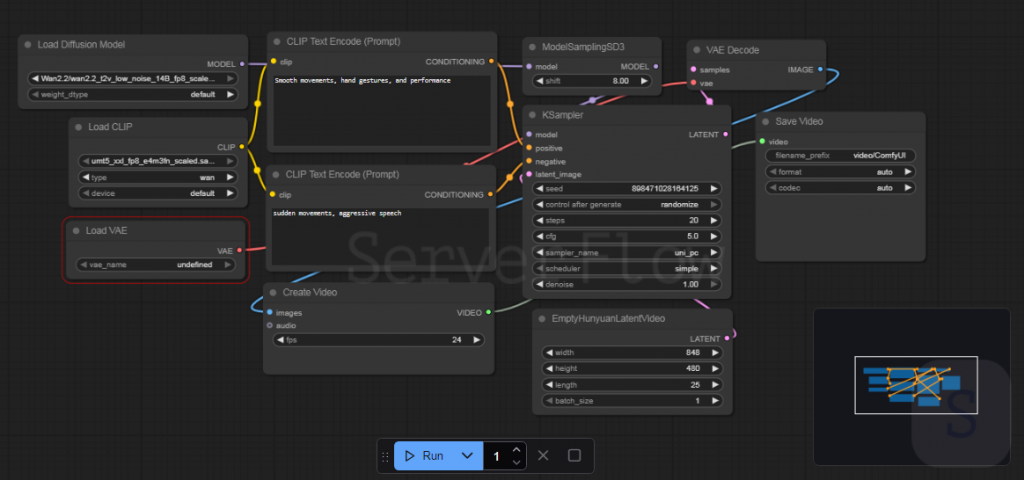Collapse the CLIP Text Encode node containing 'sudden movements' prompt
The image size is (1024, 480).
pos(277,174)
